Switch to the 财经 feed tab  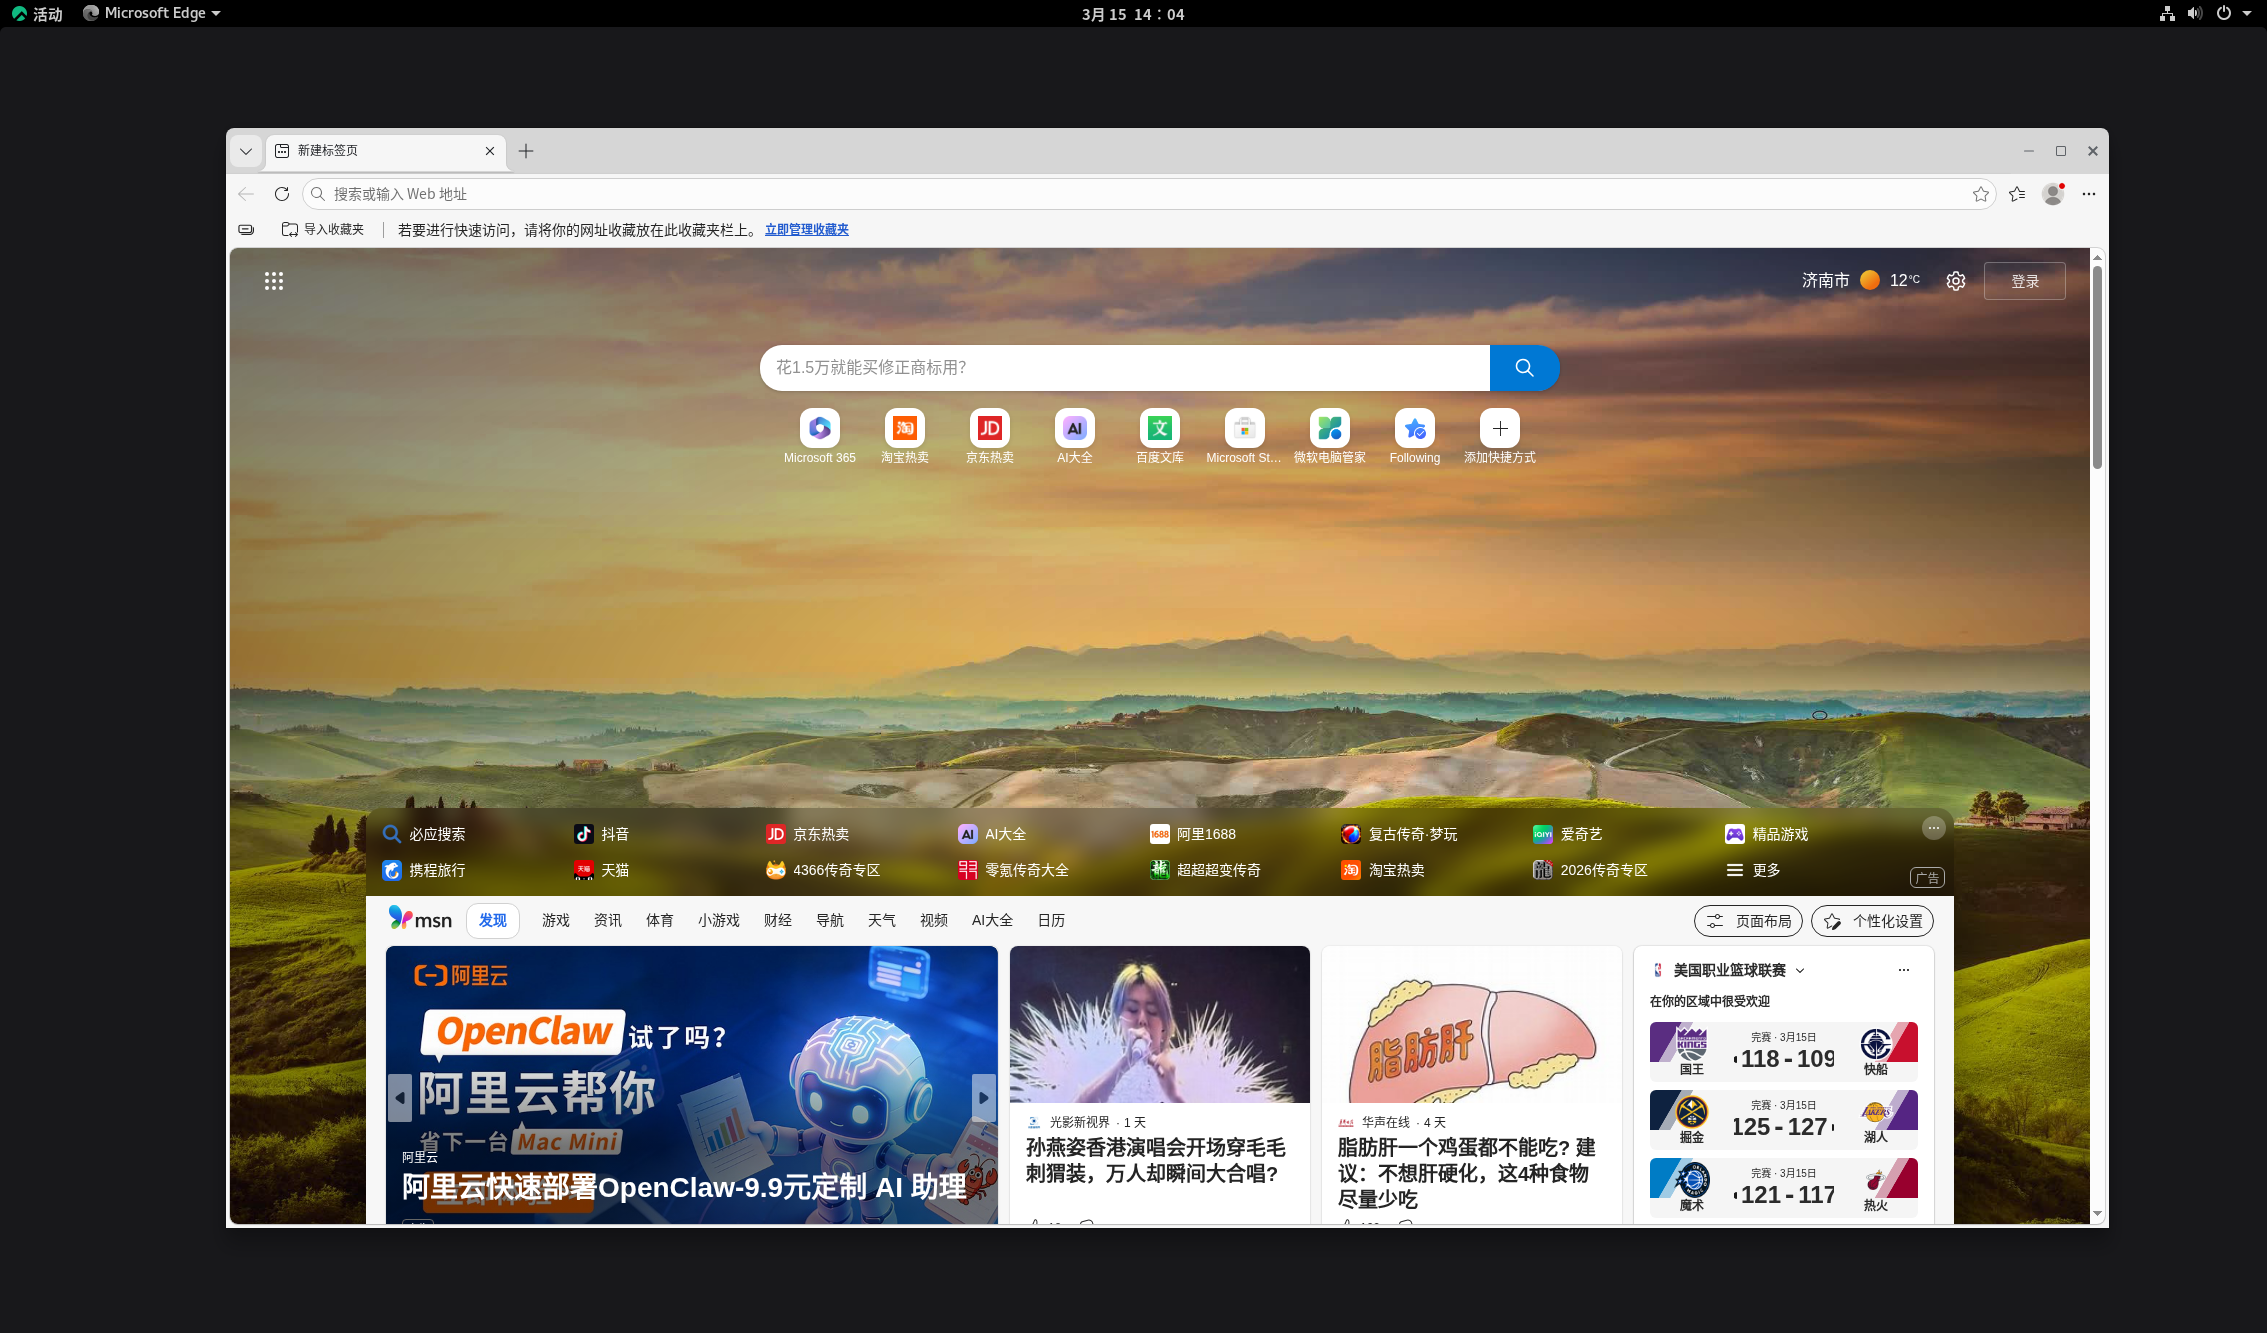[777, 920]
